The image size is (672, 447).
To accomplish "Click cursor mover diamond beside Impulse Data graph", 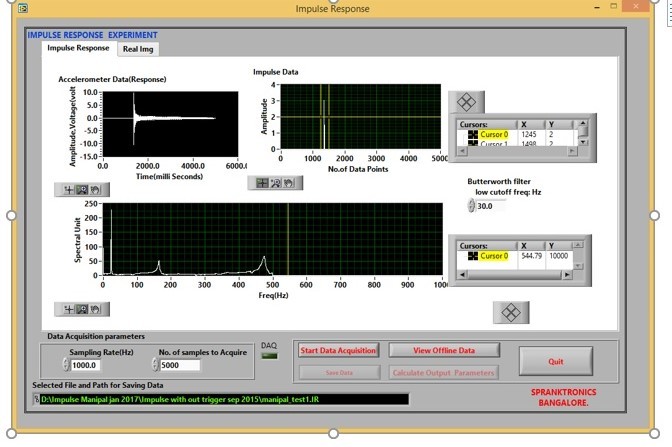I will pos(466,102).
